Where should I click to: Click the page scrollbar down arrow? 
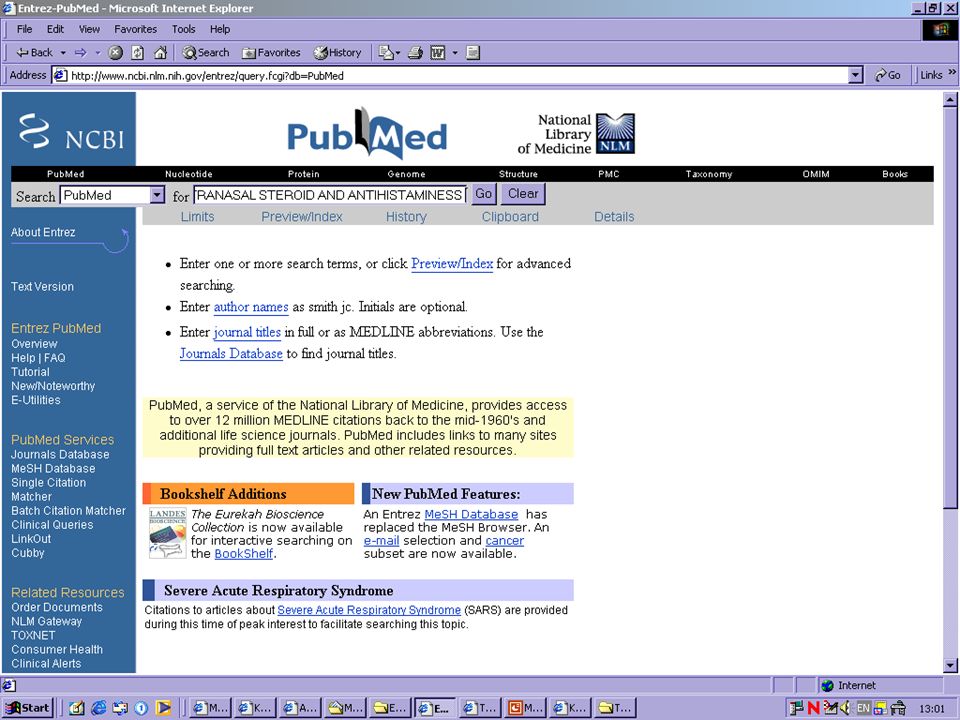950,665
